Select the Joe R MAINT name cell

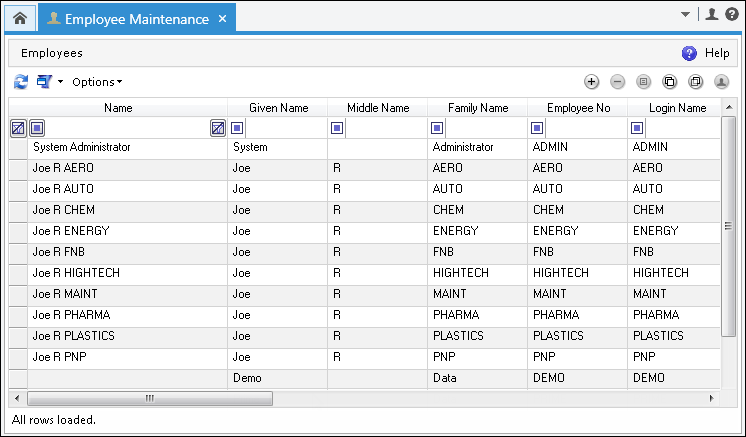click(x=128, y=294)
